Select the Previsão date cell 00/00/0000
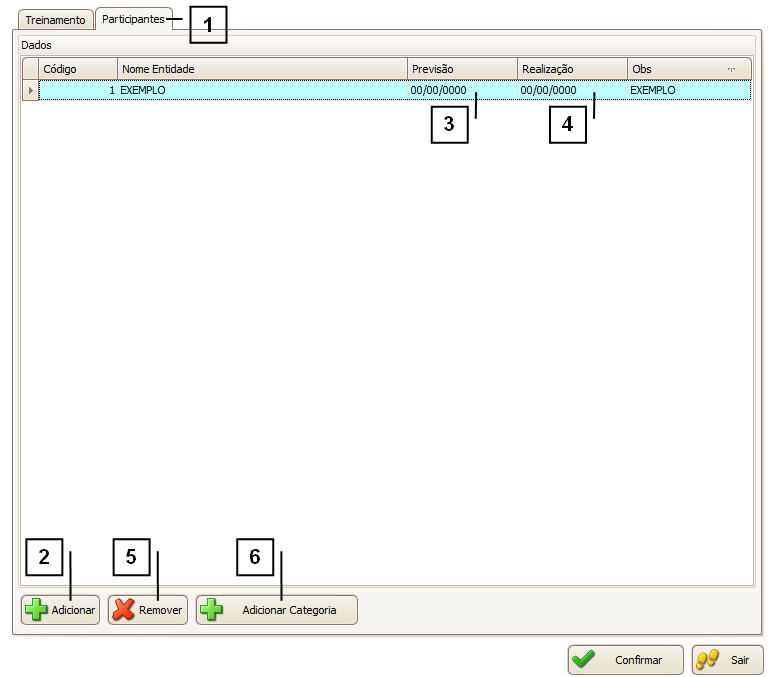This screenshot has height=677, width=770. [438, 90]
